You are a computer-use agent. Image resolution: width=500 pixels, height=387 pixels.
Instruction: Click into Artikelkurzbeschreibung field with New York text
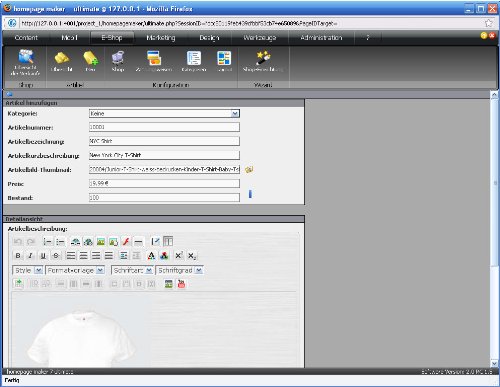click(164, 155)
